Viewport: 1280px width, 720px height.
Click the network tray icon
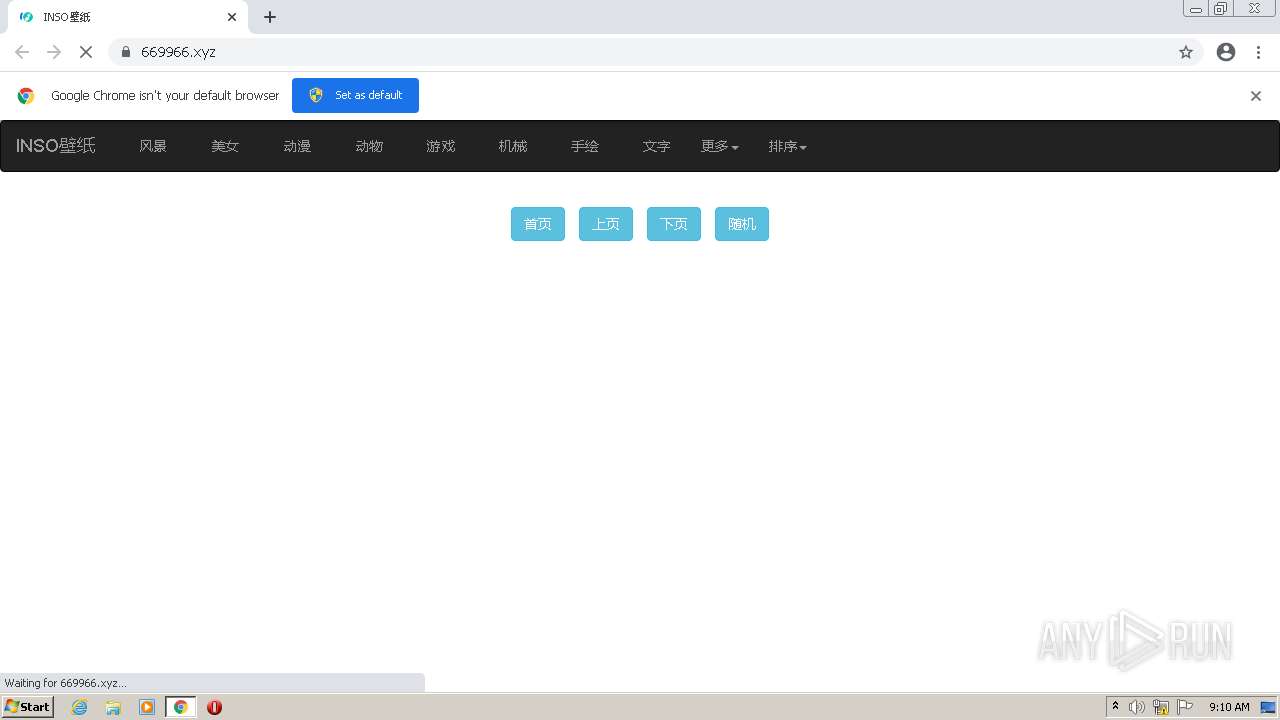tap(1161, 707)
